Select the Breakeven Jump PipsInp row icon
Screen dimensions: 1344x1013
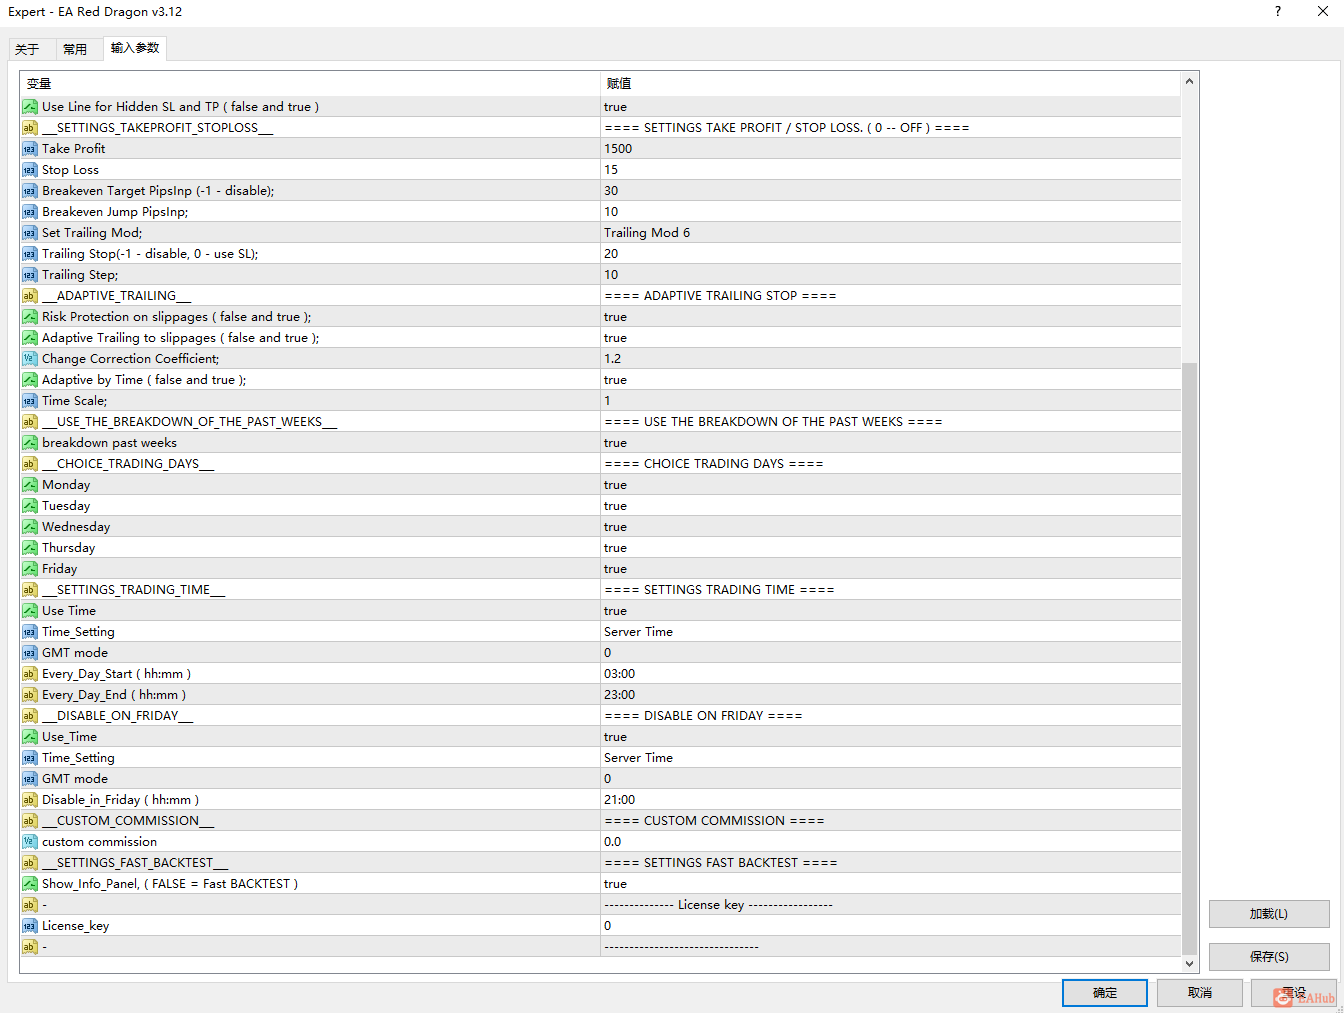point(30,212)
